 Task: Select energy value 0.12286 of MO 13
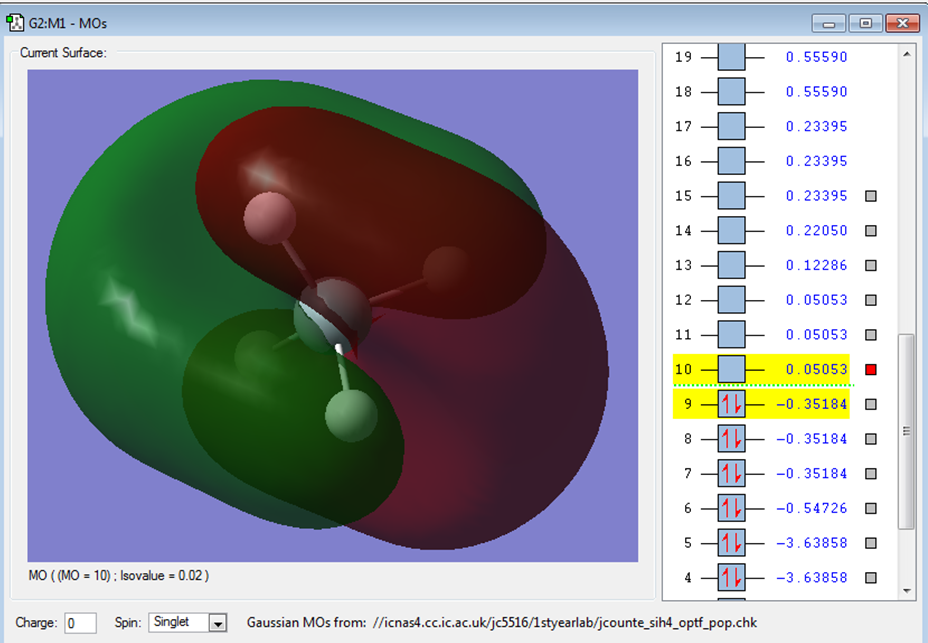pos(816,265)
